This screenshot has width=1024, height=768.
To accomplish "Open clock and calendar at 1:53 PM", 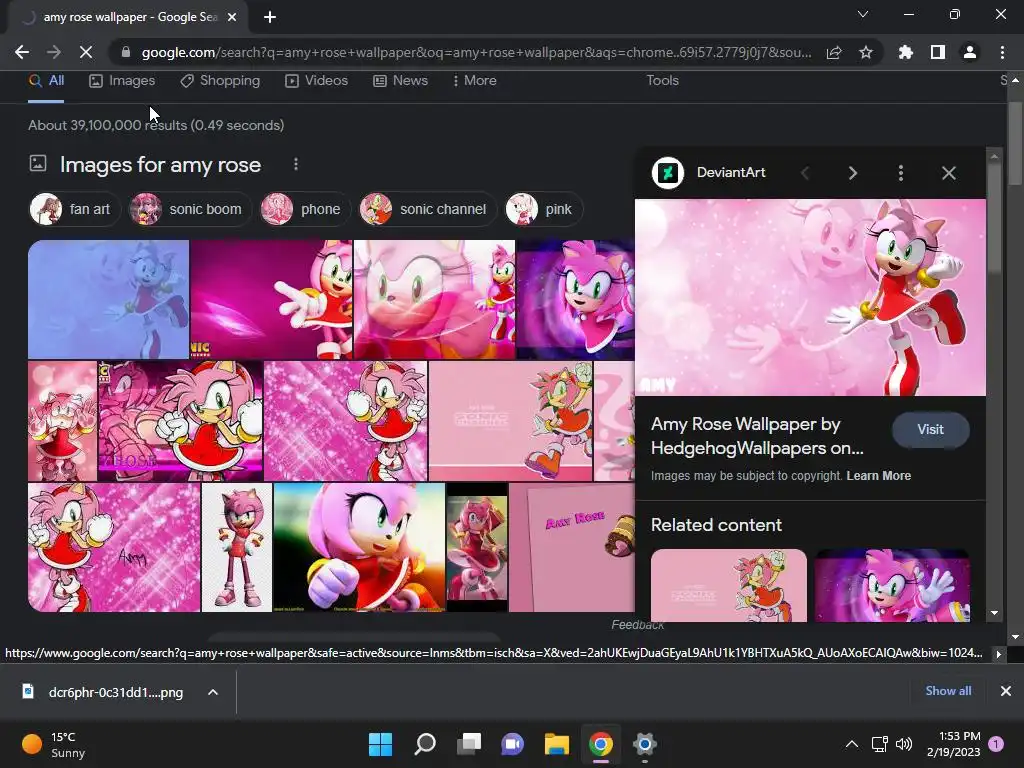I will pyautogui.click(x=953, y=744).
